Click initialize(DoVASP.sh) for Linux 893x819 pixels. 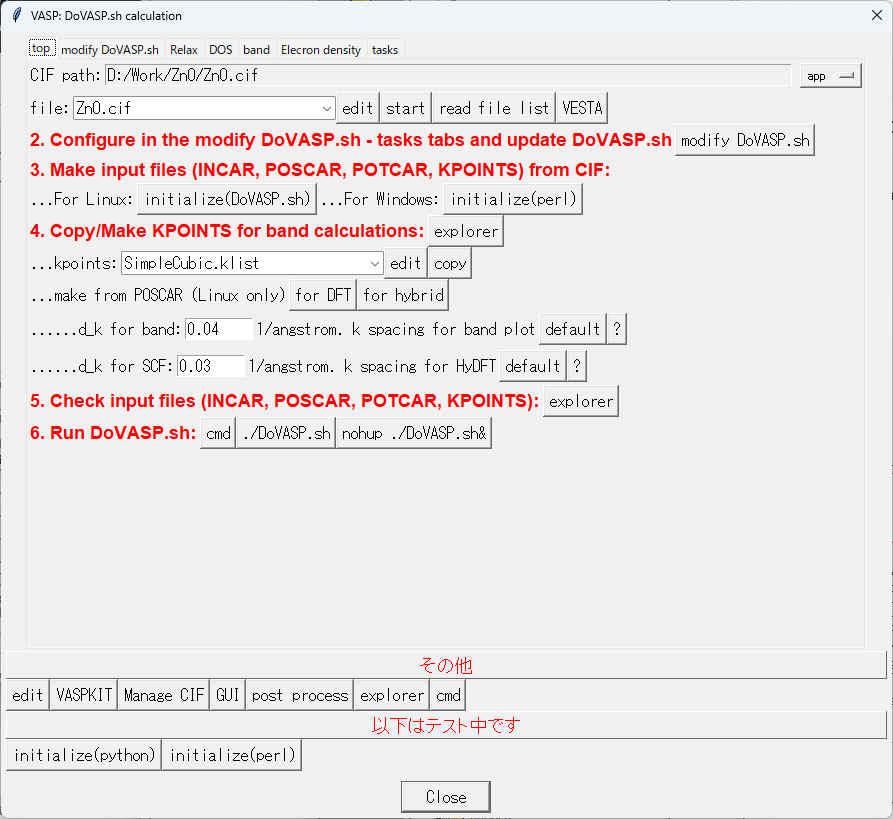tap(227, 199)
